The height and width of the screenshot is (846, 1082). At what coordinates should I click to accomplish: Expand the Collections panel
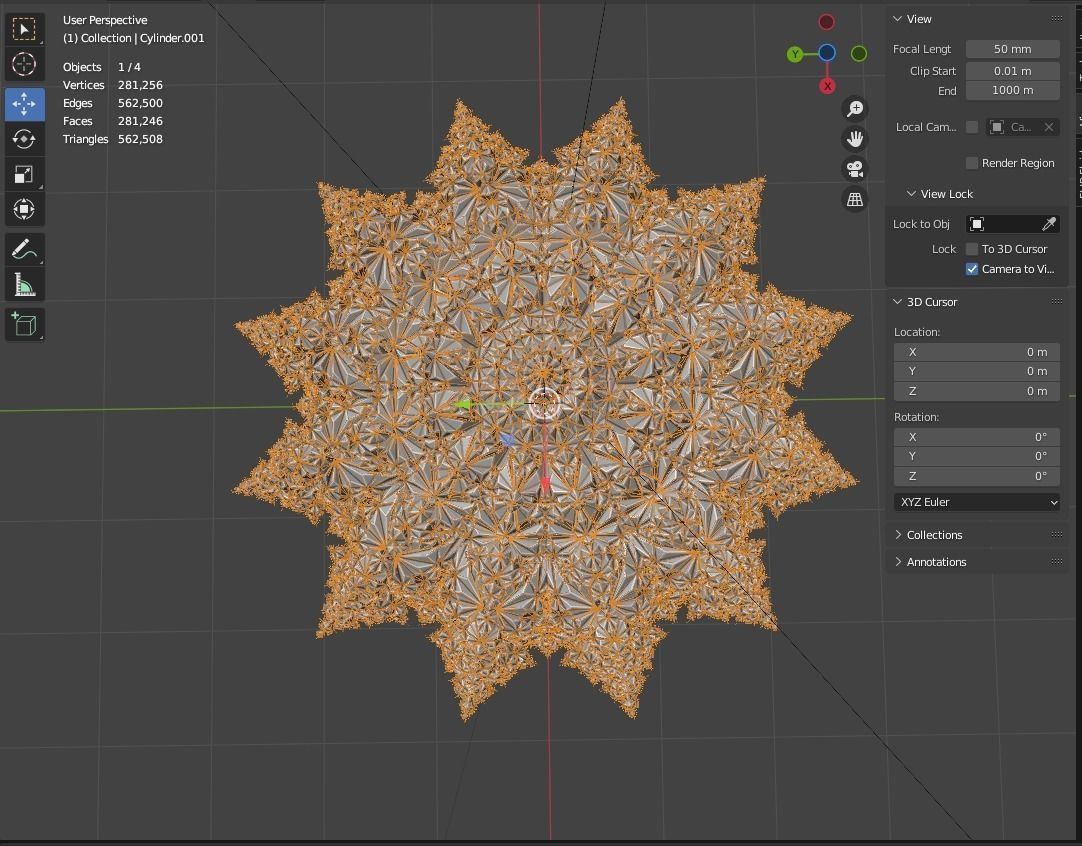tap(898, 535)
